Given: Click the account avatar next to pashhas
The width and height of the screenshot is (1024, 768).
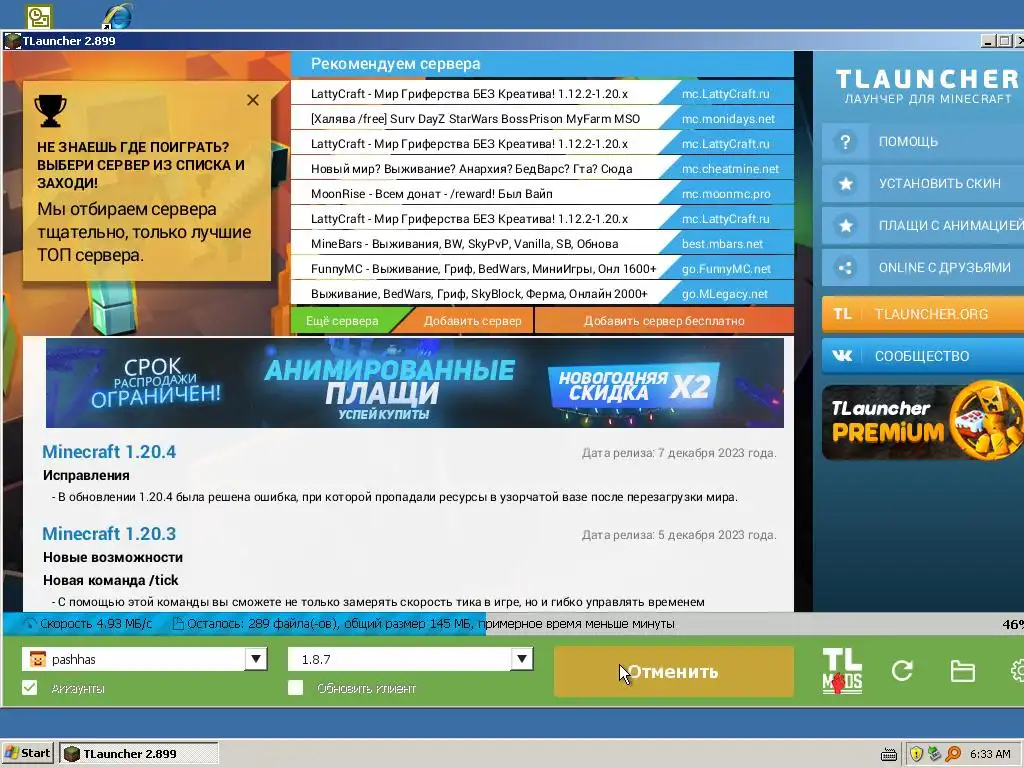Looking at the screenshot, I should pyautogui.click(x=38, y=660).
